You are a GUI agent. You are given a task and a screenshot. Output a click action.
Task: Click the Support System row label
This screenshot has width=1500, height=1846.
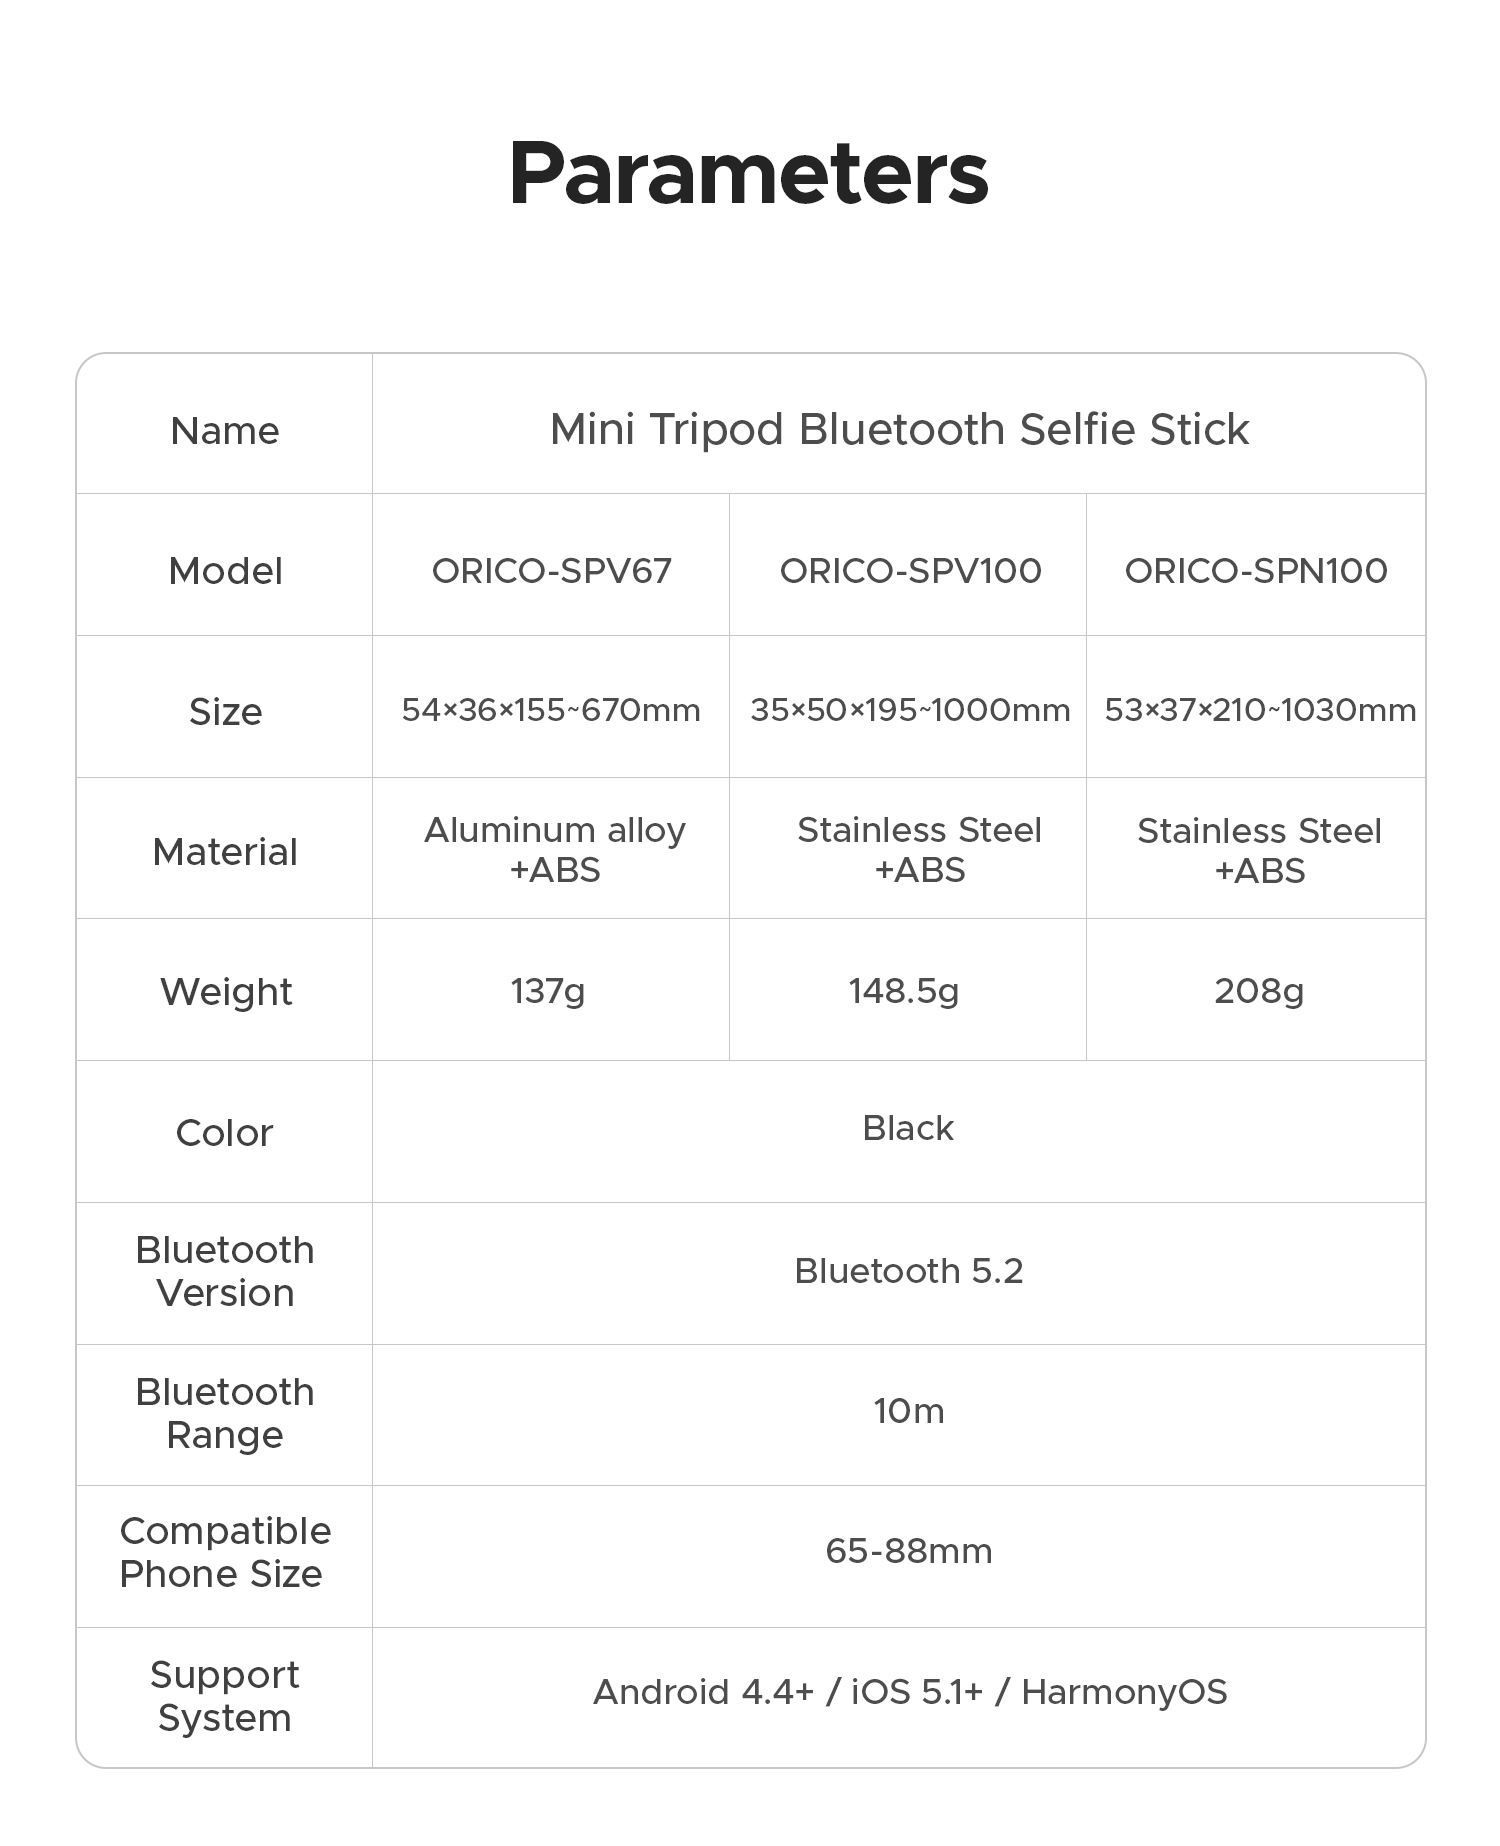pyautogui.click(x=225, y=1696)
